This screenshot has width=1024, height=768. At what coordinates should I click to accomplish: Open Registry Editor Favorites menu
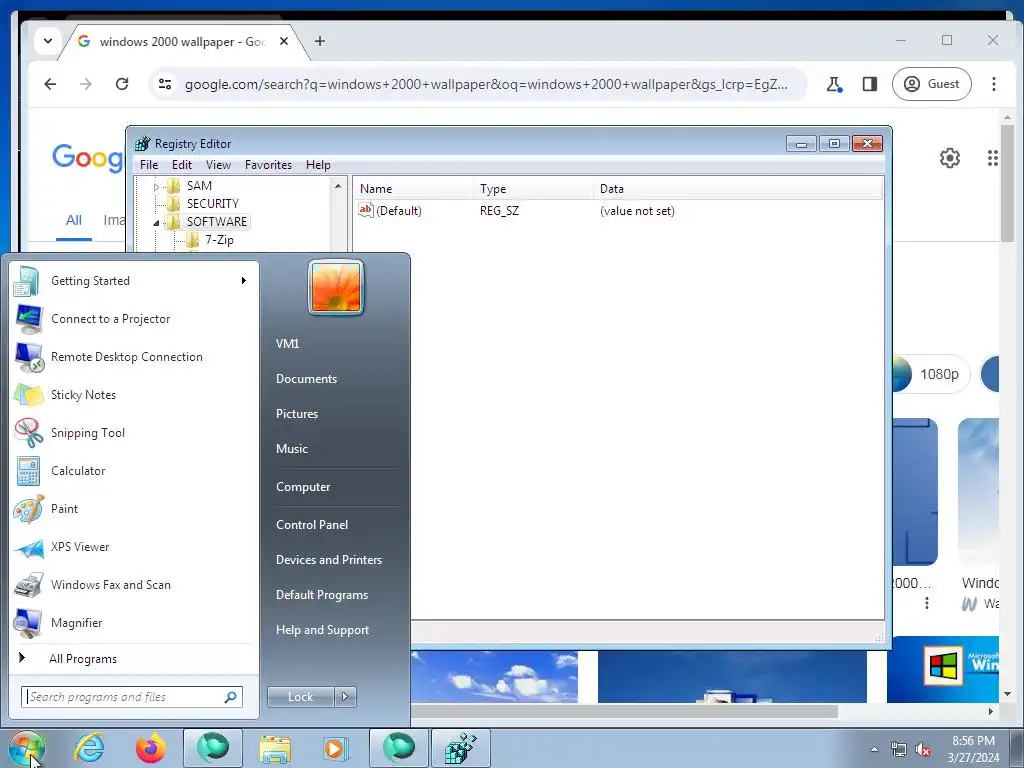click(268, 165)
